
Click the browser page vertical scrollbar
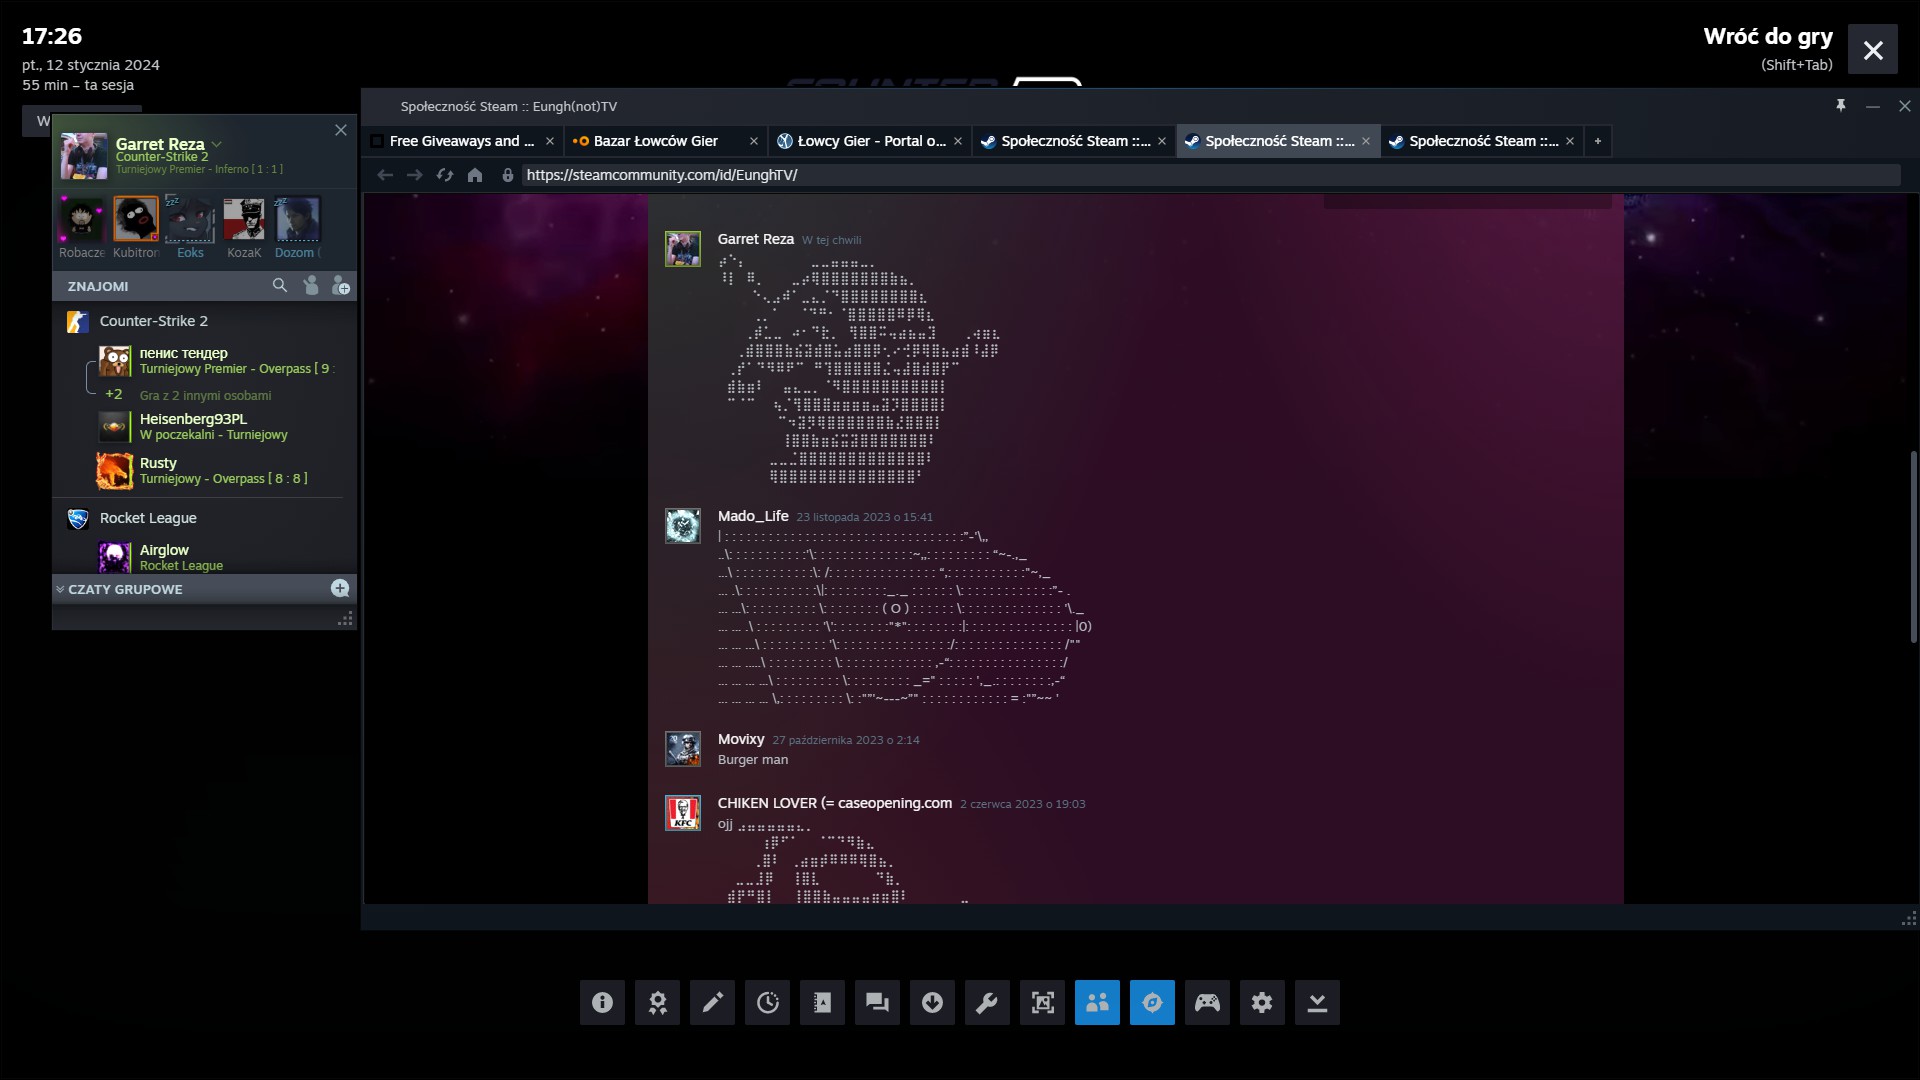[1912, 546]
